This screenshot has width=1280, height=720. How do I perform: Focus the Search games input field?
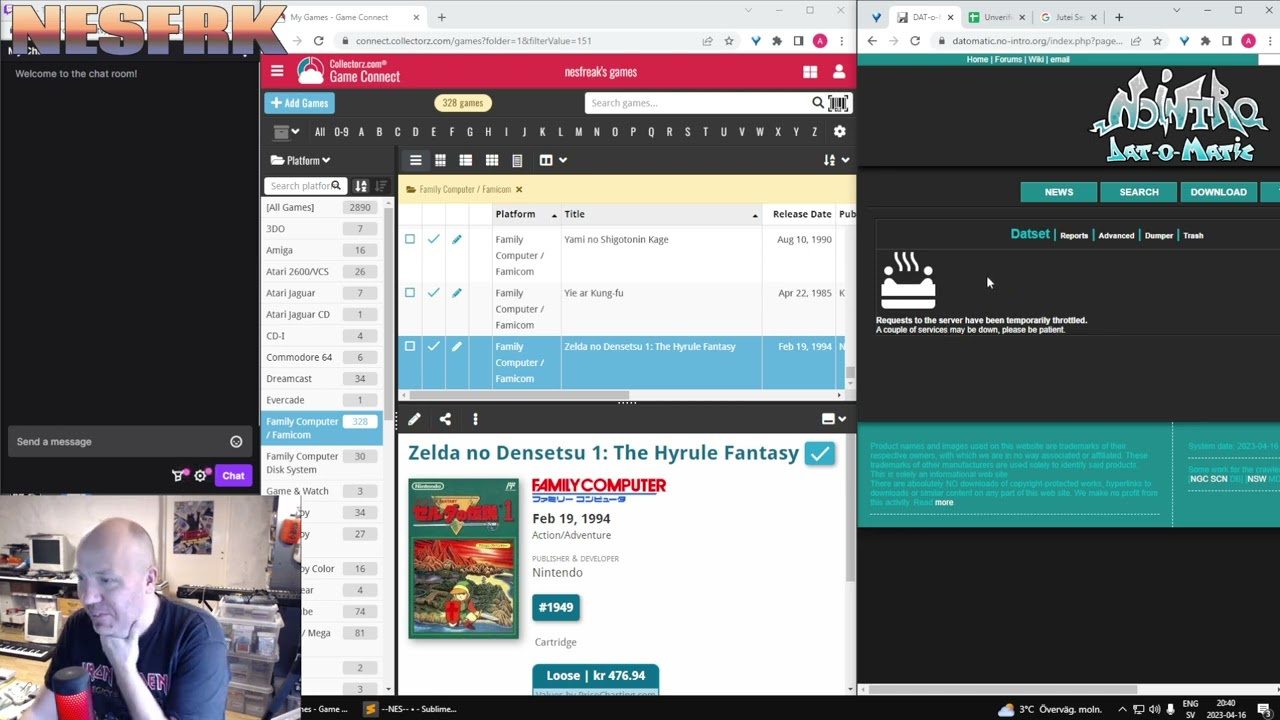click(698, 103)
